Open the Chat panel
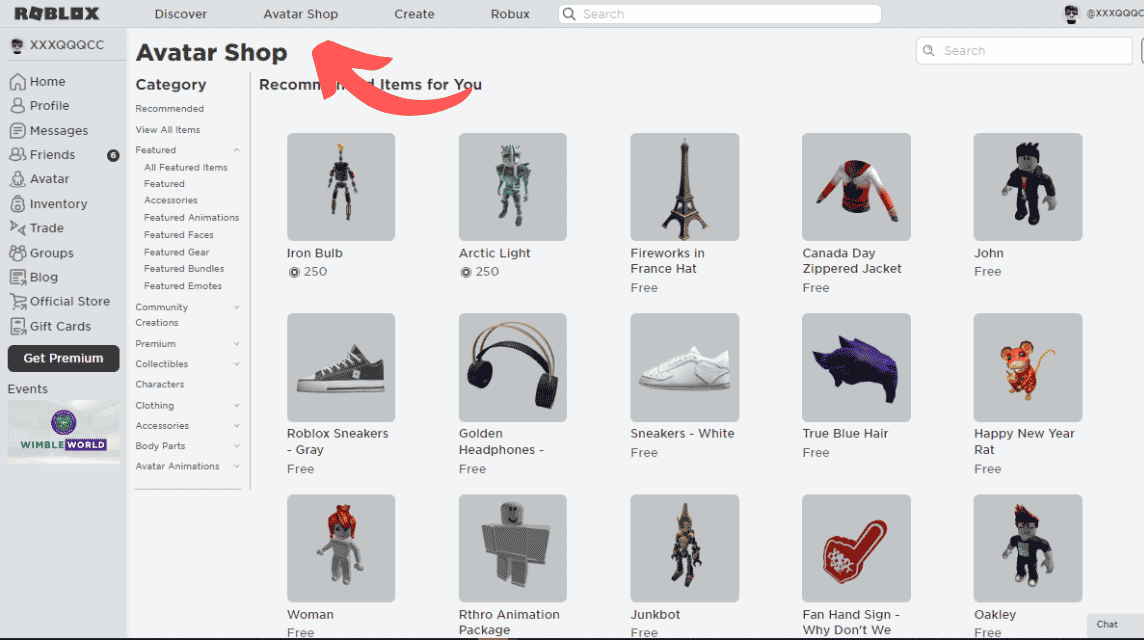Image resolution: width=1144 pixels, height=640 pixels. pyautogui.click(x=1115, y=625)
